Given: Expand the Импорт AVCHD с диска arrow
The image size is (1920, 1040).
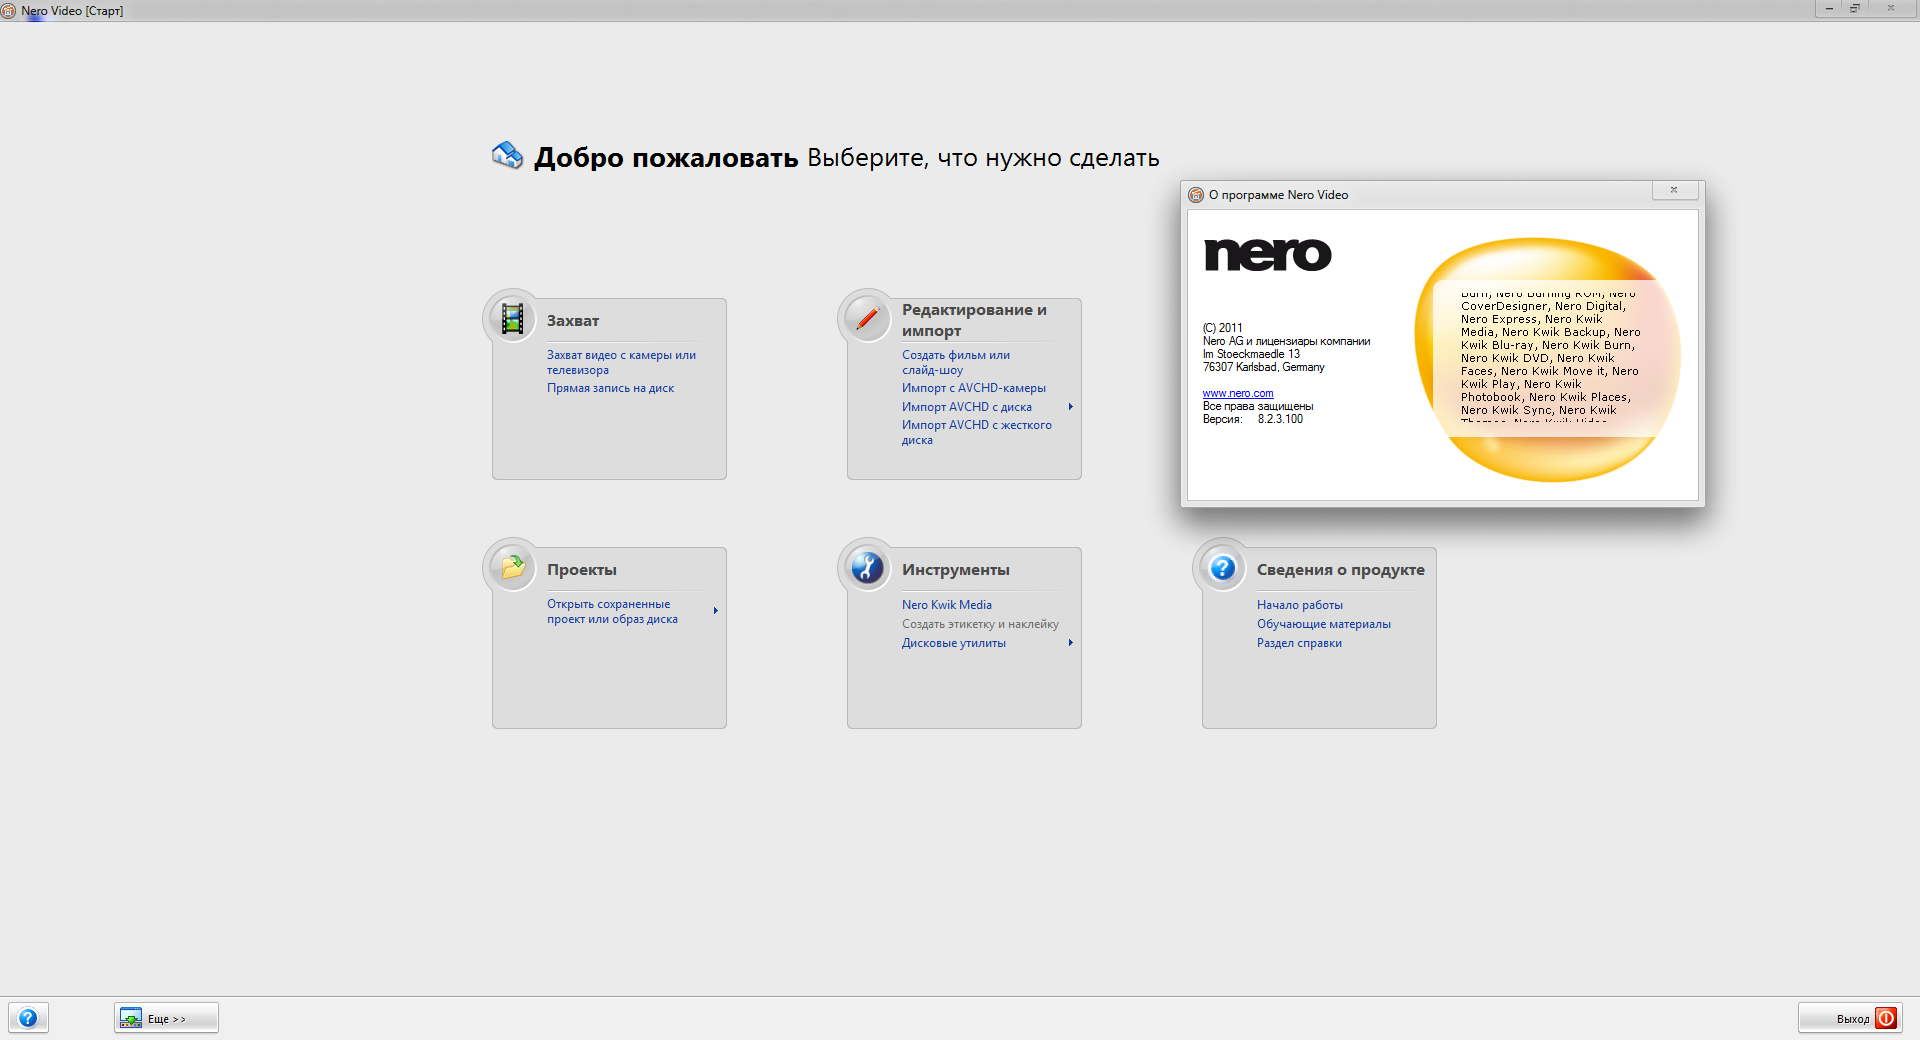Looking at the screenshot, I should 1070,407.
